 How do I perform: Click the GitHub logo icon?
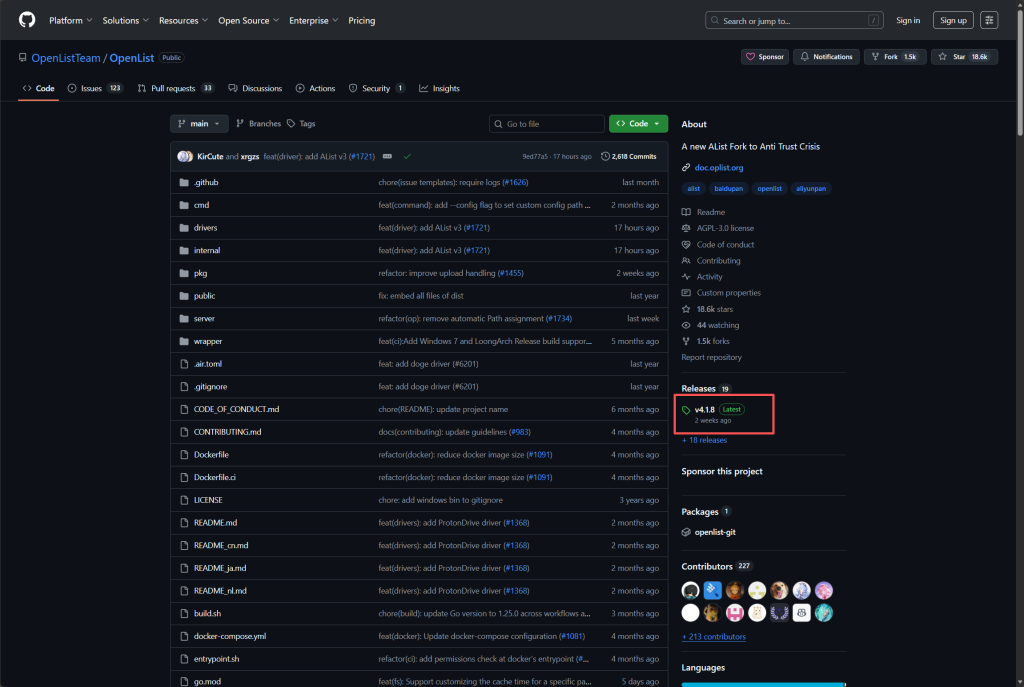pos(27,20)
